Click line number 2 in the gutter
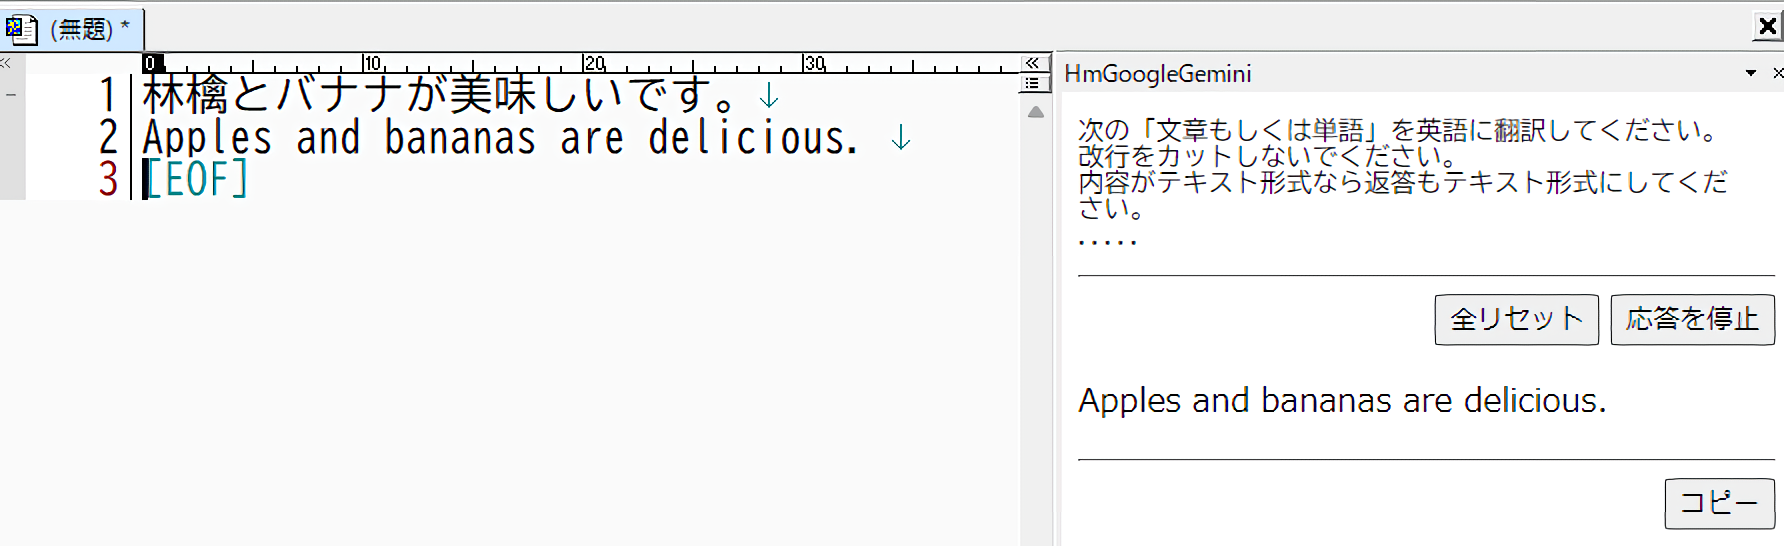1784x546 pixels. pos(108,137)
